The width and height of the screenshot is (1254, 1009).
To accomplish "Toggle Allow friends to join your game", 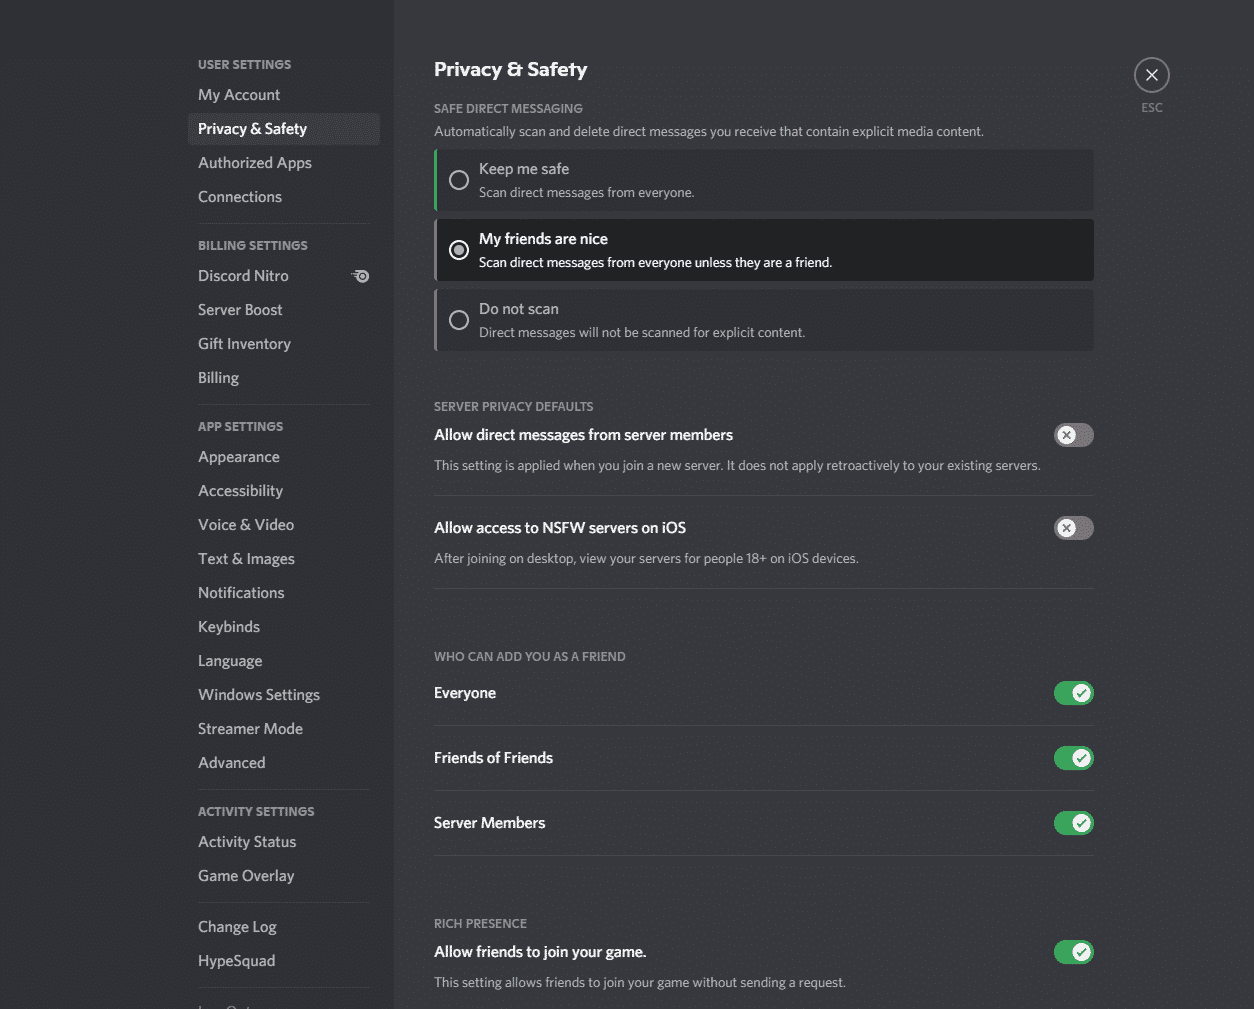I will tap(1074, 952).
